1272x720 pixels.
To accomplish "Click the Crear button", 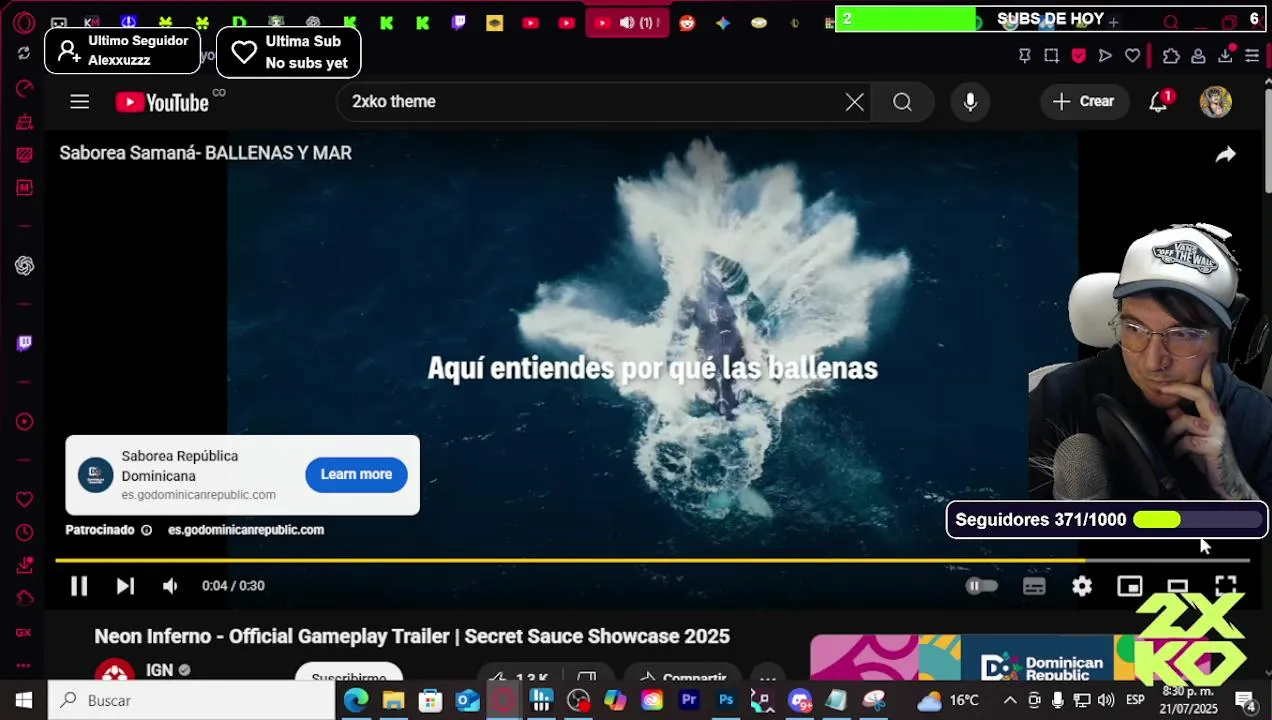I will click(1083, 101).
